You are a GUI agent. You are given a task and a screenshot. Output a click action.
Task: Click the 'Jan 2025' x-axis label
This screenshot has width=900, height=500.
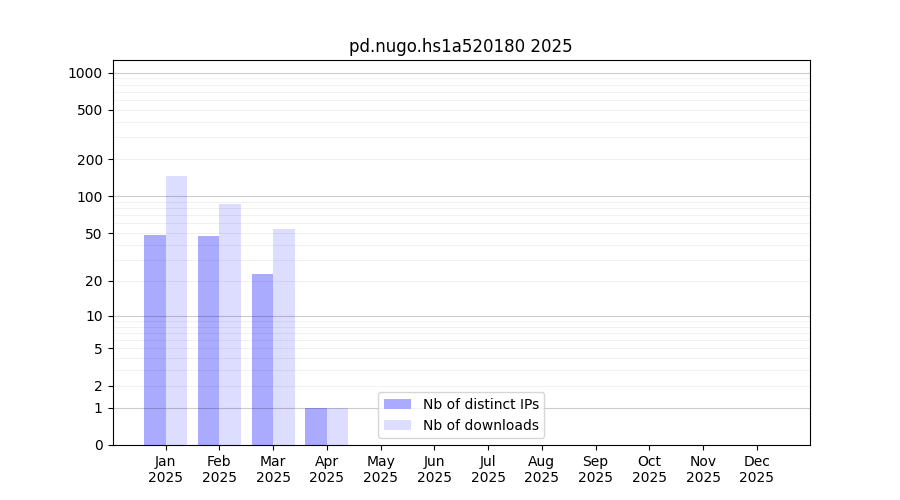[165, 469]
